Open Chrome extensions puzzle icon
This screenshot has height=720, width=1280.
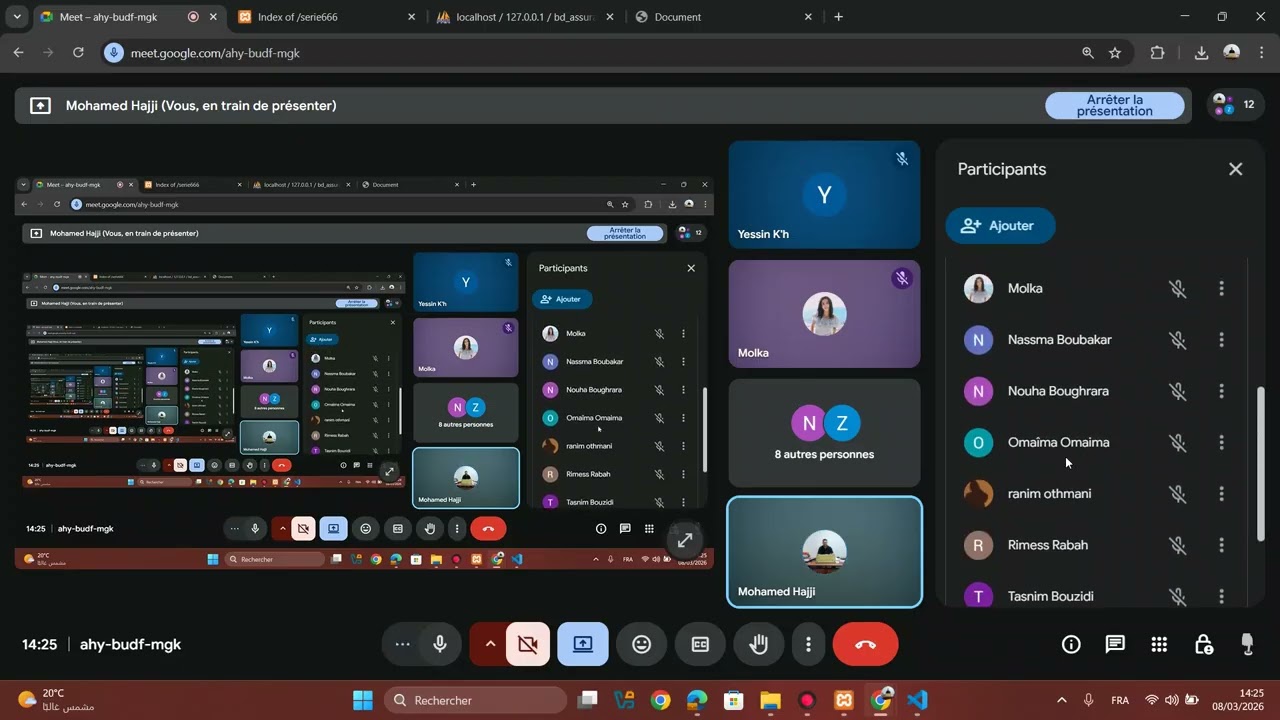tap(1157, 53)
